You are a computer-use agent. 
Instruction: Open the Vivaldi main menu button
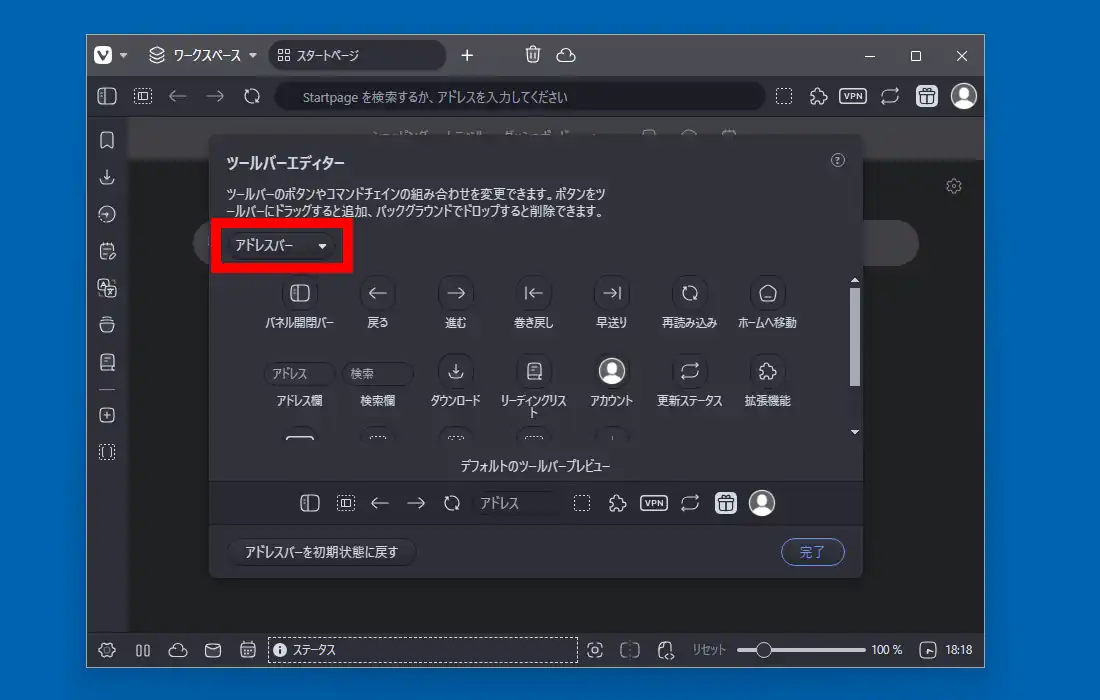[x=103, y=55]
